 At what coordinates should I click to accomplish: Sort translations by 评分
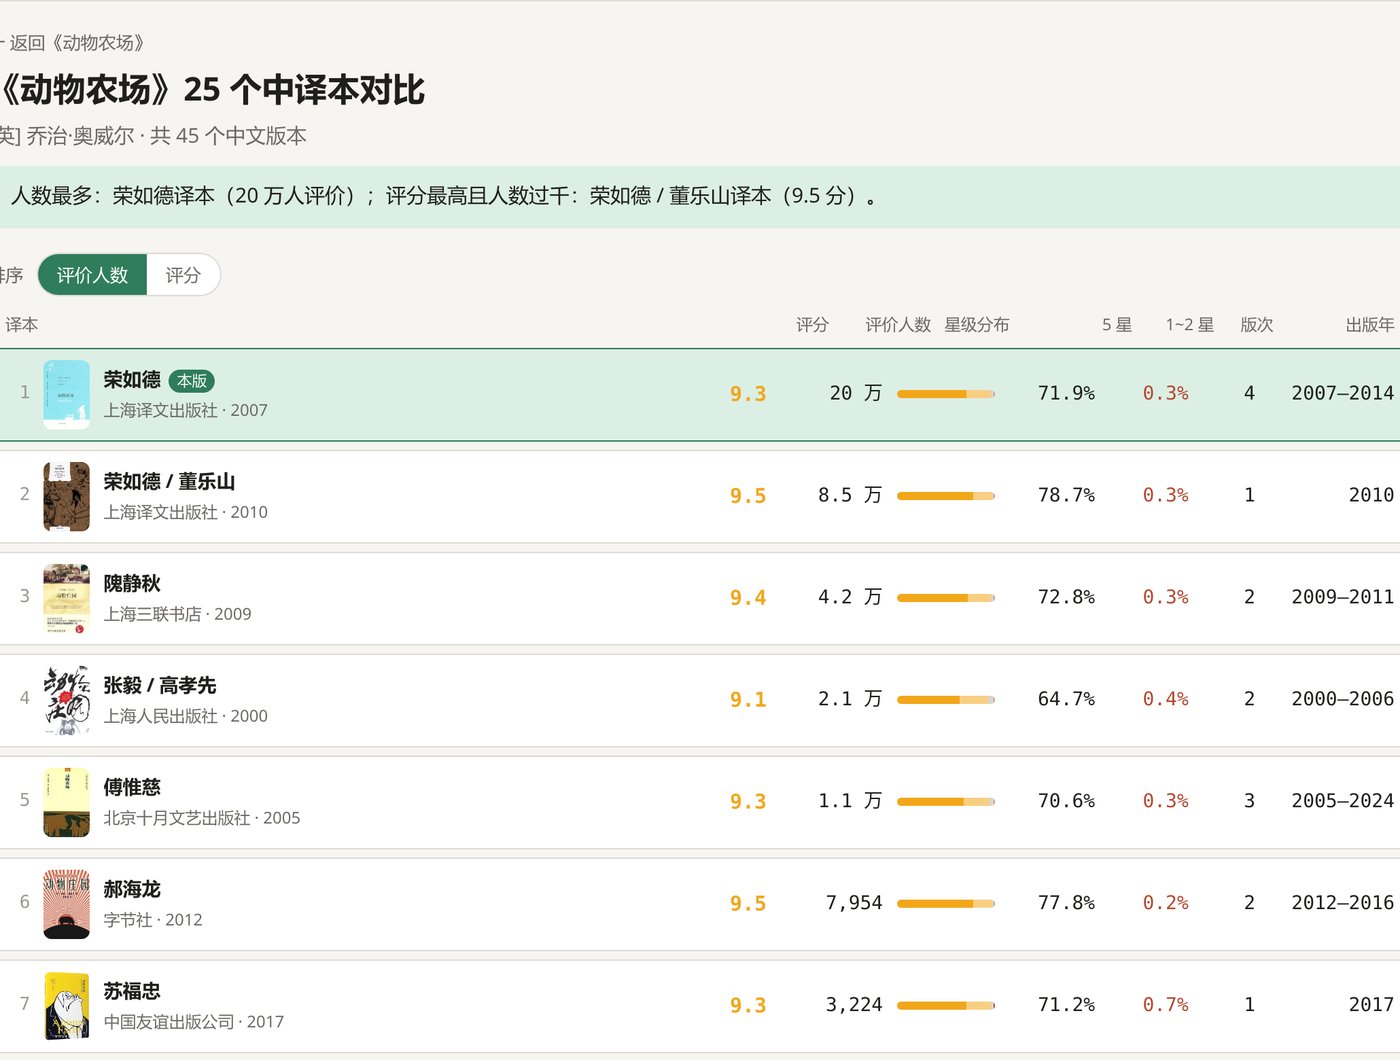tap(183, 275)
